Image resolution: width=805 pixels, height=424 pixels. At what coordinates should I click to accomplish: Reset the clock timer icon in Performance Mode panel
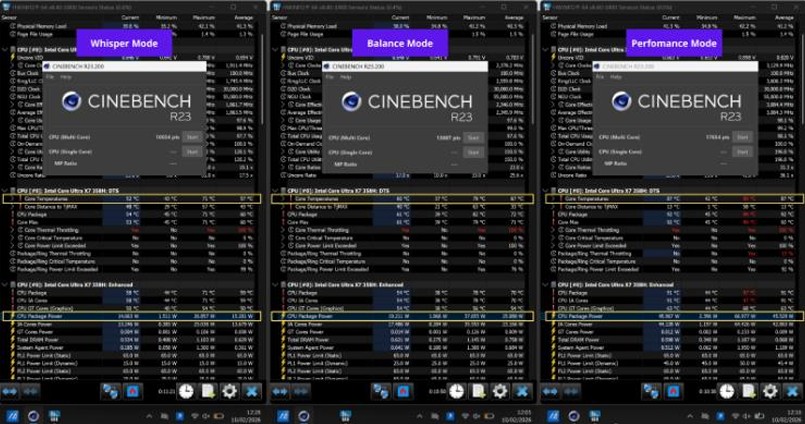point(726,392)
